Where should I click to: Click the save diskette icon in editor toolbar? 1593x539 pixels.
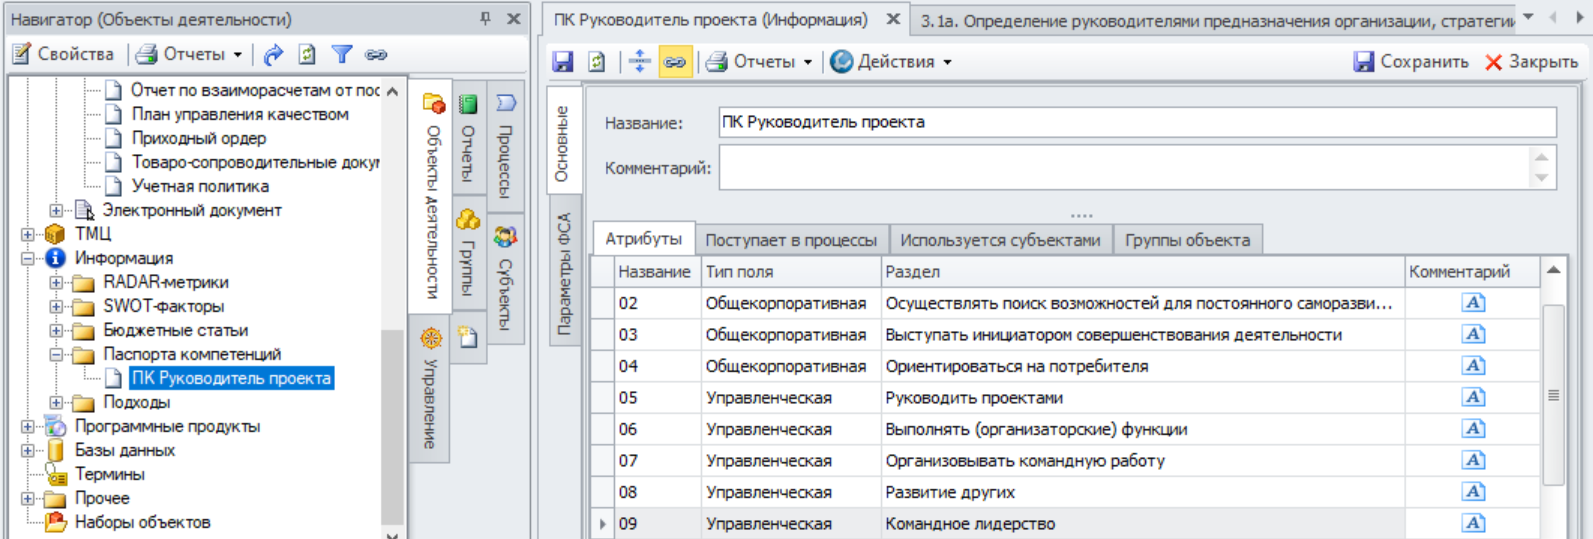[x=563, y=62]
